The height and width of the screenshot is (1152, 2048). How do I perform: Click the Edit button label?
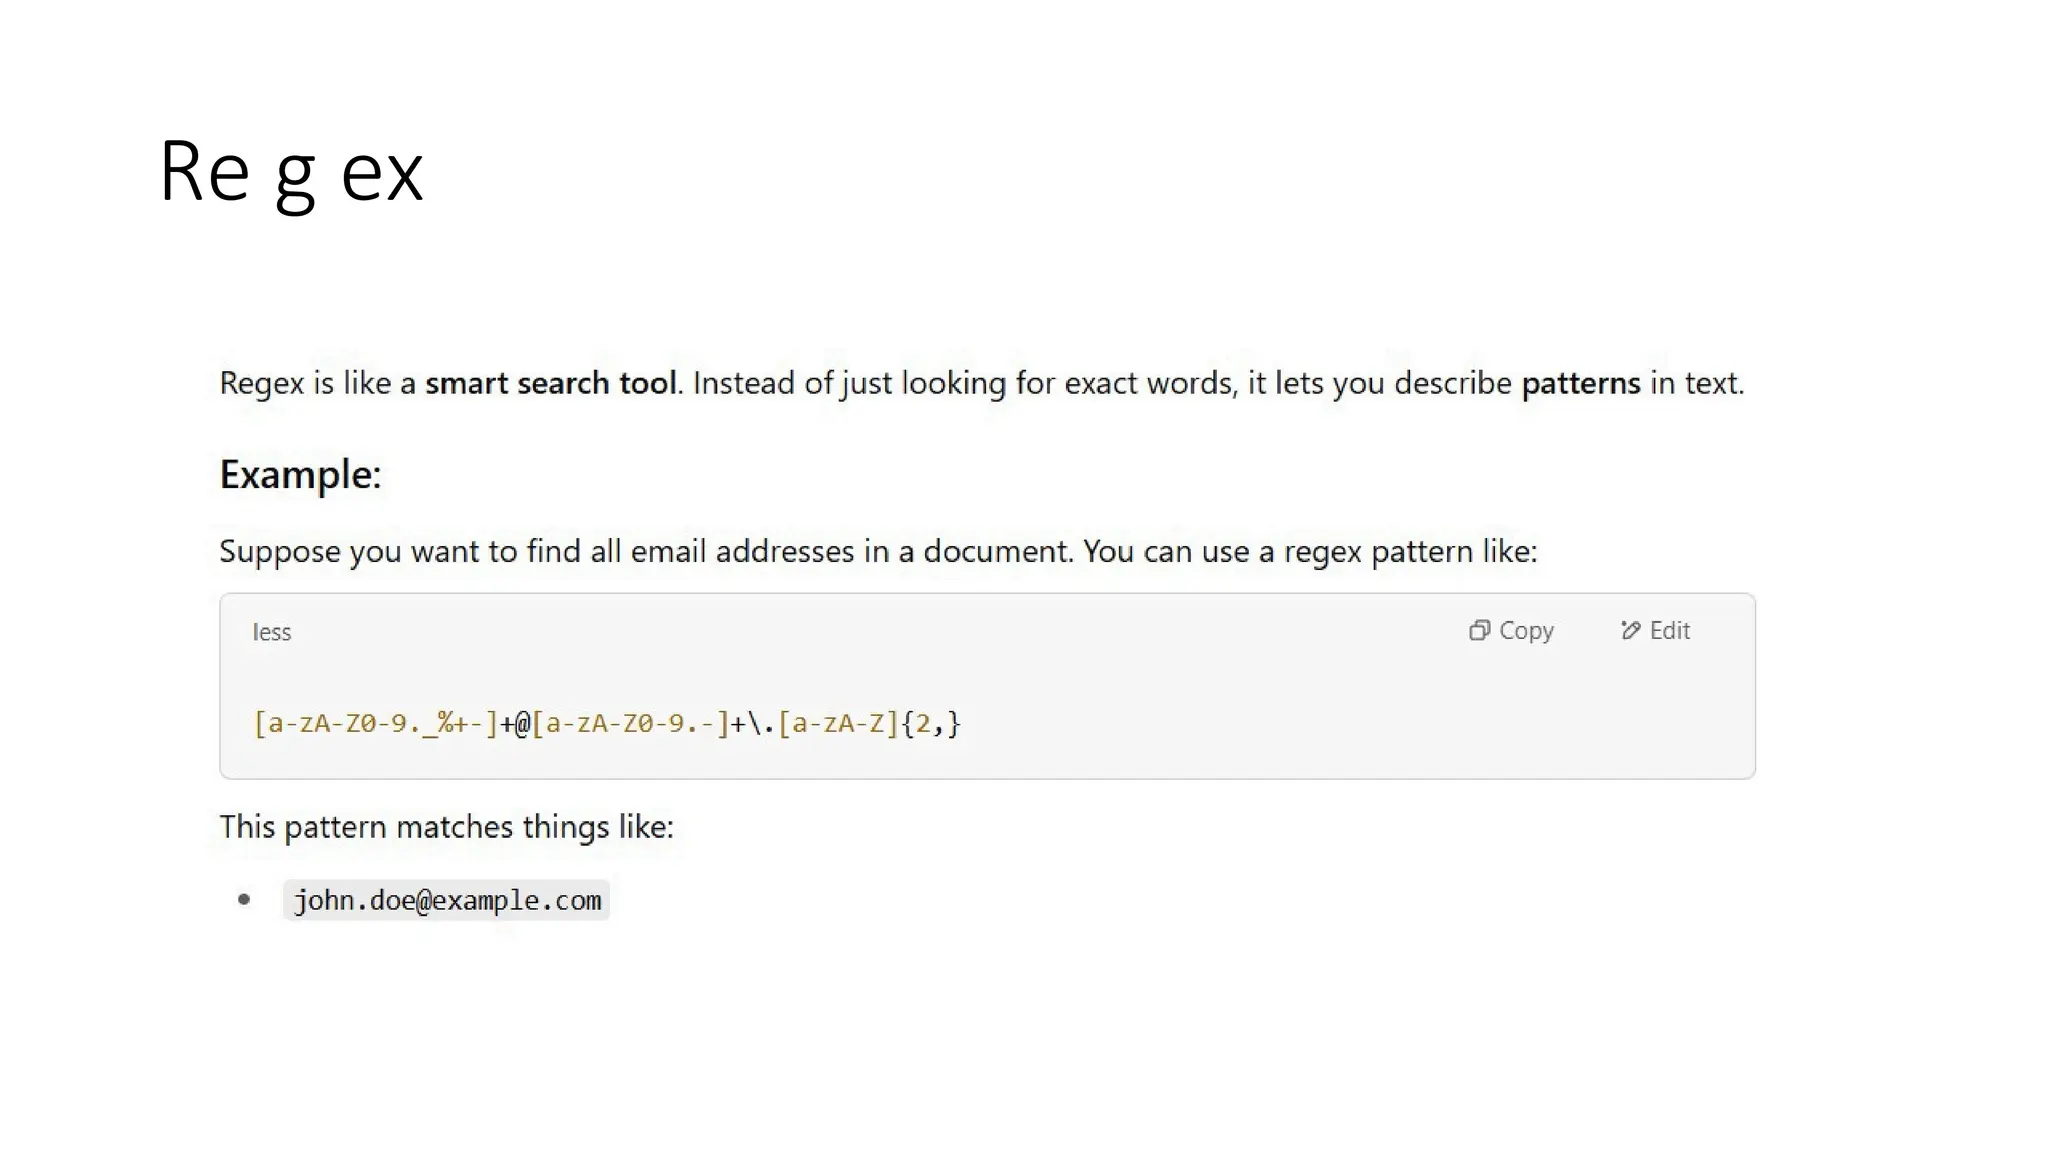pyautogui.click(x=1669, y=631)
